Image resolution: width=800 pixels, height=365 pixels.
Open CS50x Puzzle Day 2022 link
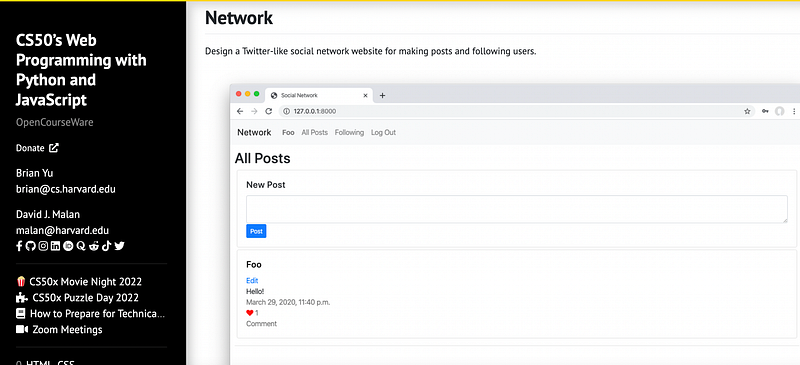(x=85, y=298)
